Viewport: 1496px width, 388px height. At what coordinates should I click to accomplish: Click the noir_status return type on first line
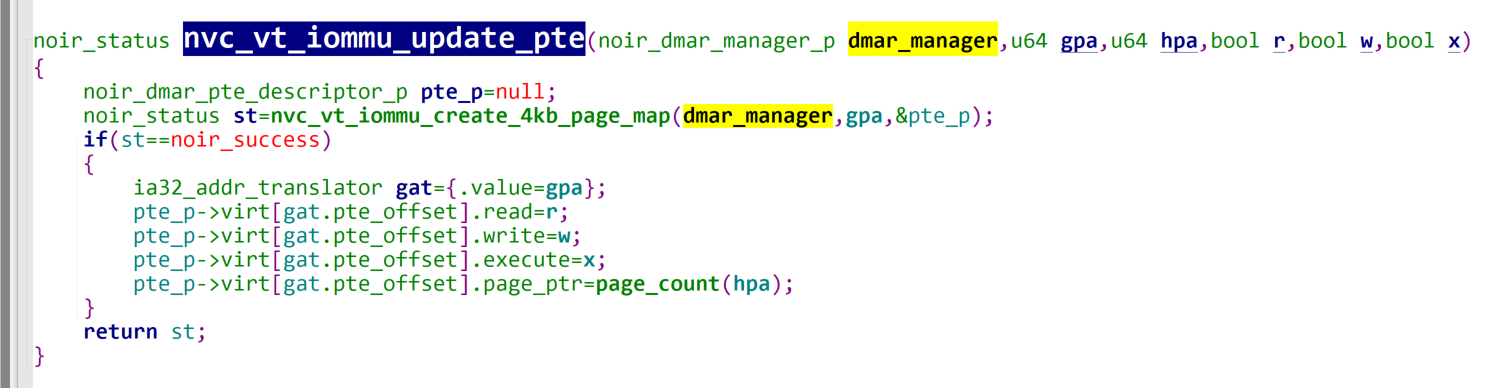click(x=101, y=43)
